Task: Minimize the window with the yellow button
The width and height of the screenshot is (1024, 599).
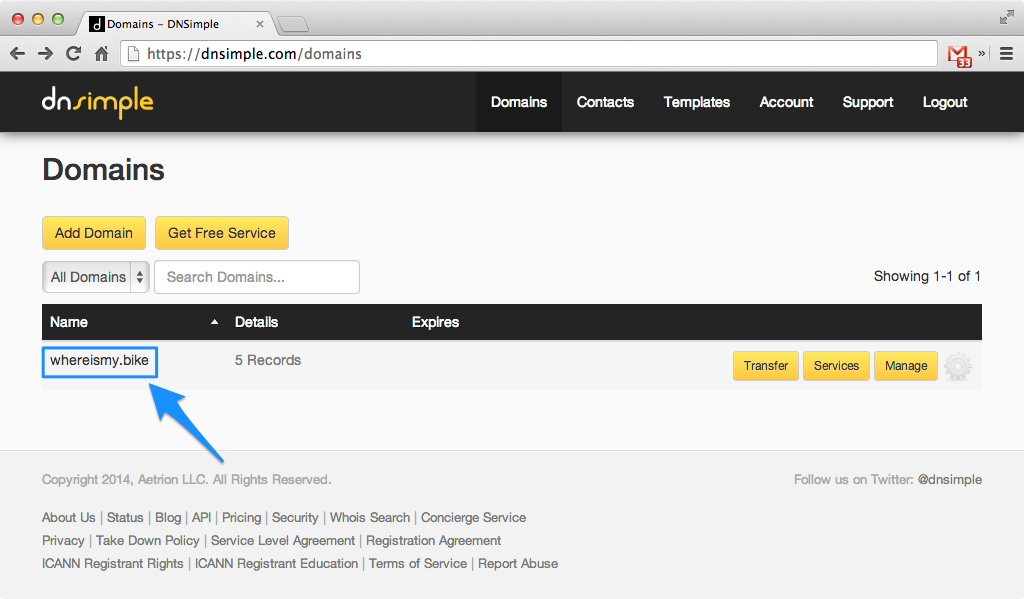Action: [x=38, y=19]
